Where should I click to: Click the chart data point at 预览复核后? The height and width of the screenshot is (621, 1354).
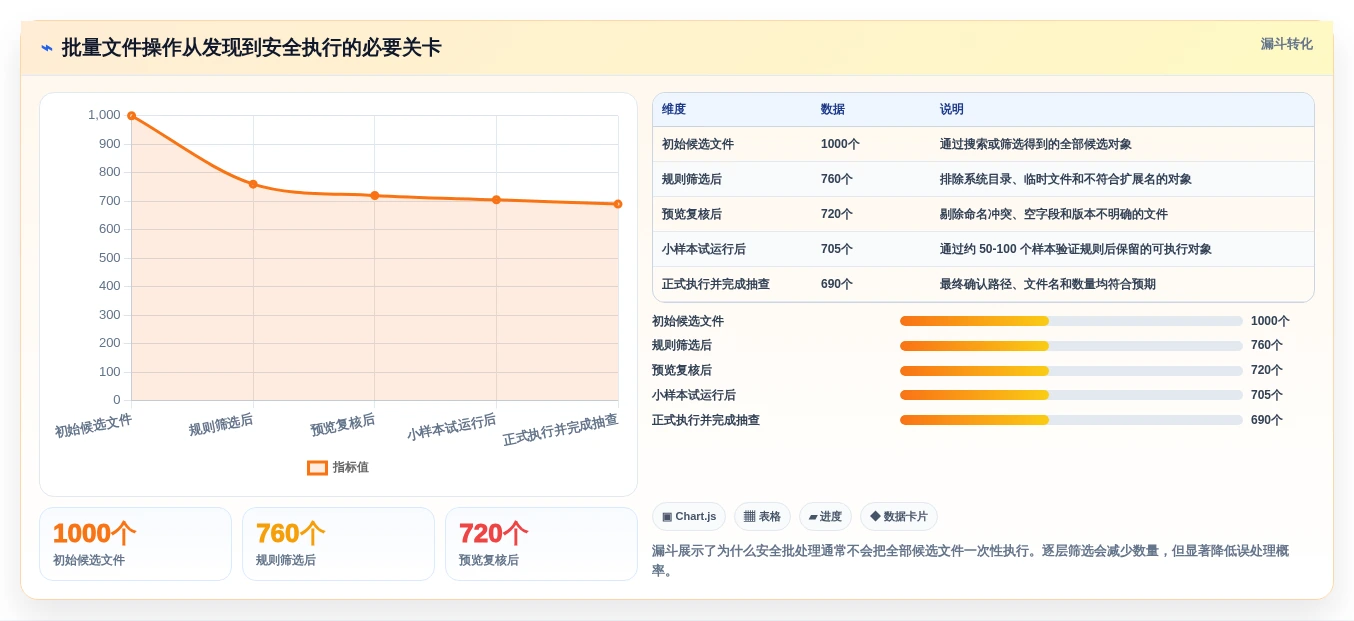point(375,195)
